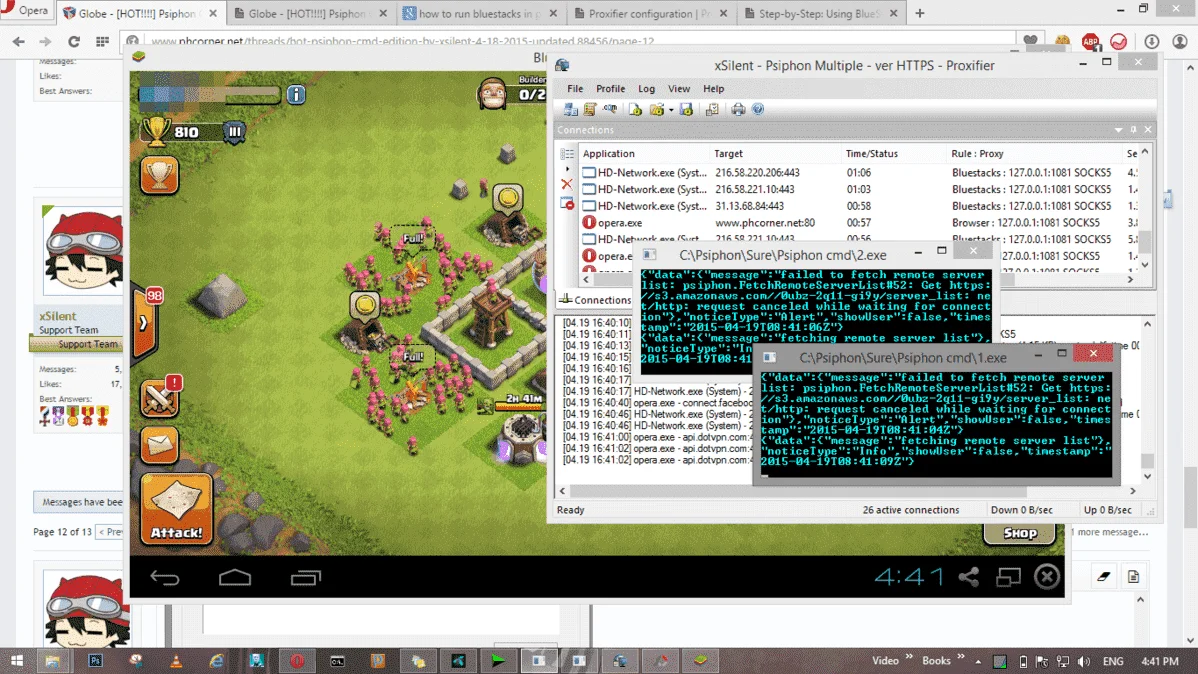Click New Profile icon in Proxifier toolbar
This screenshot has width=1198, height=674.
coord(636,109)
